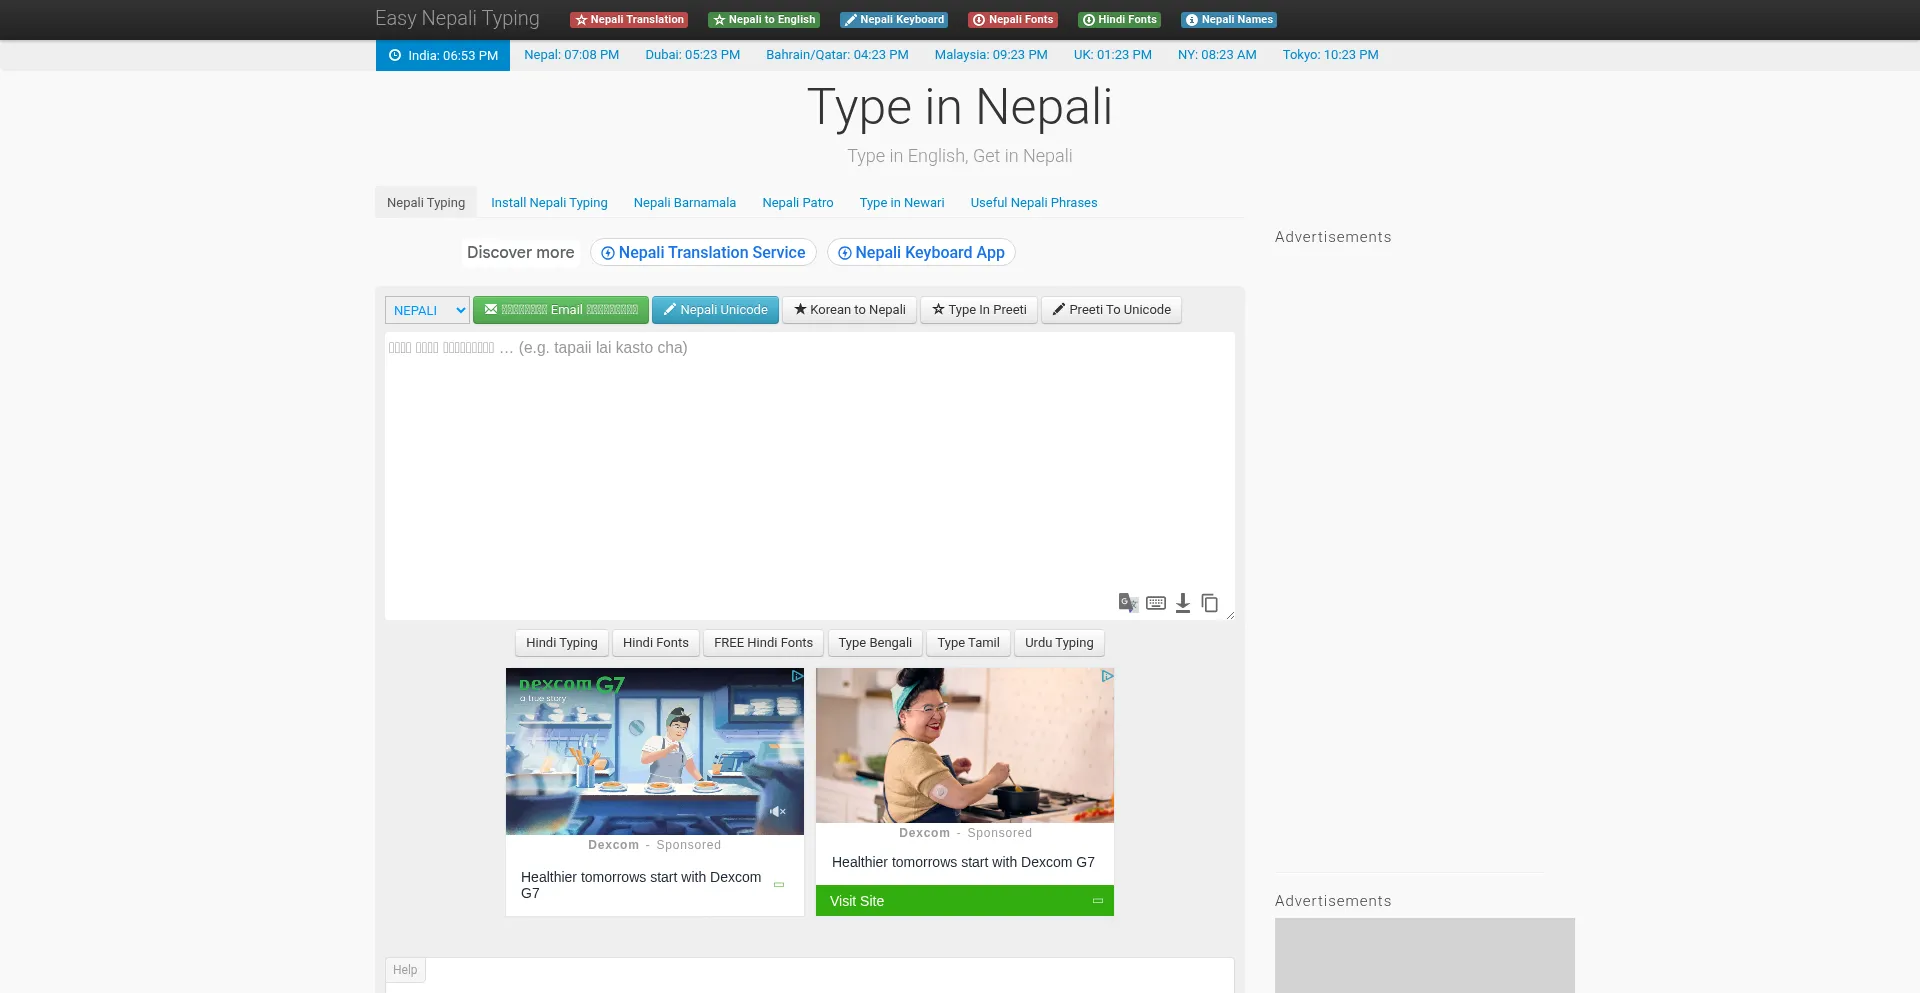Image resolution: width=1920 pixels, height=993 pixels.
Task: Unmute the Dexcom video advertisement
Action: 778,811
